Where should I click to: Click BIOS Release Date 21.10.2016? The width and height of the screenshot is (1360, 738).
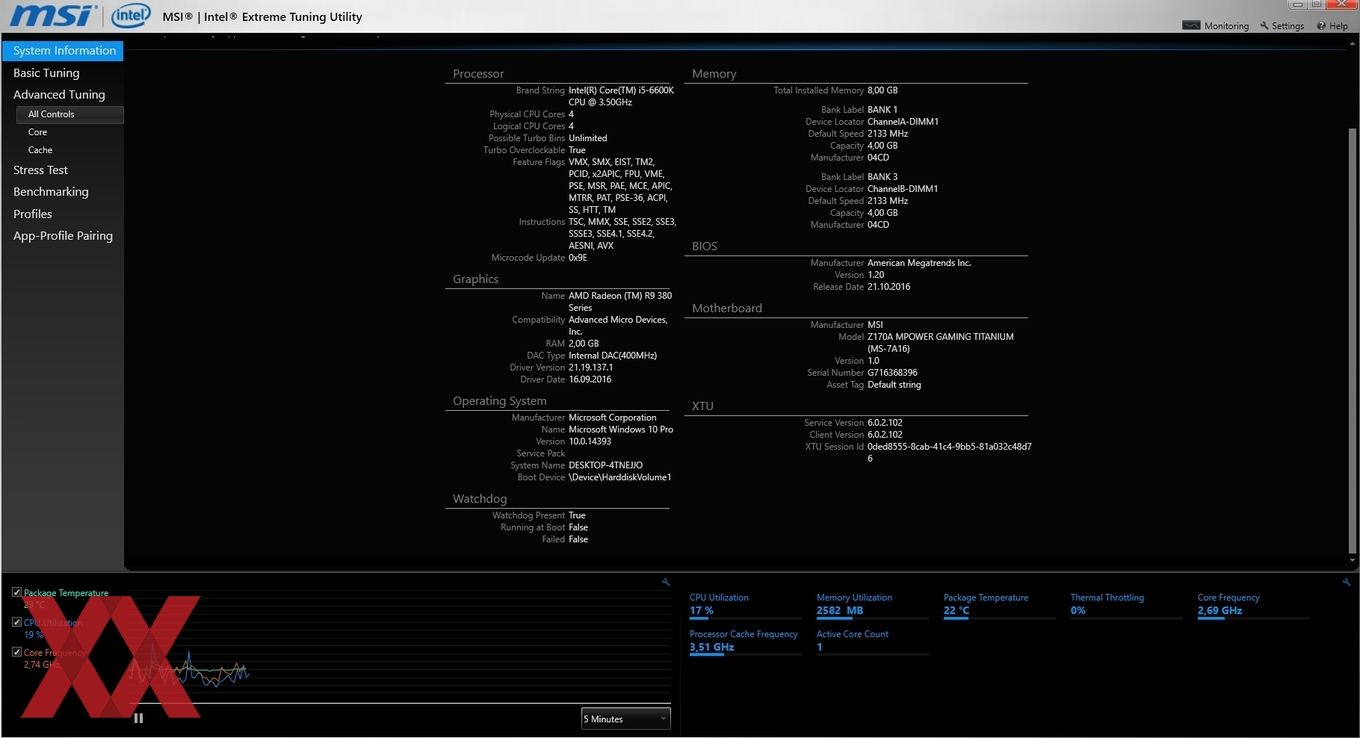coord(889,287)
